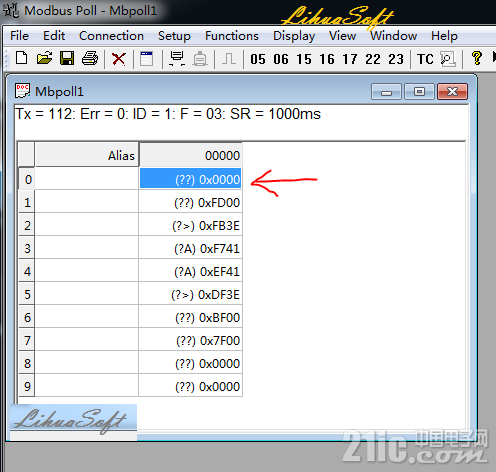This screenshot has height=472, width=496.
Task: Open a file with the folder icon
Action: (x=44, y=58)
